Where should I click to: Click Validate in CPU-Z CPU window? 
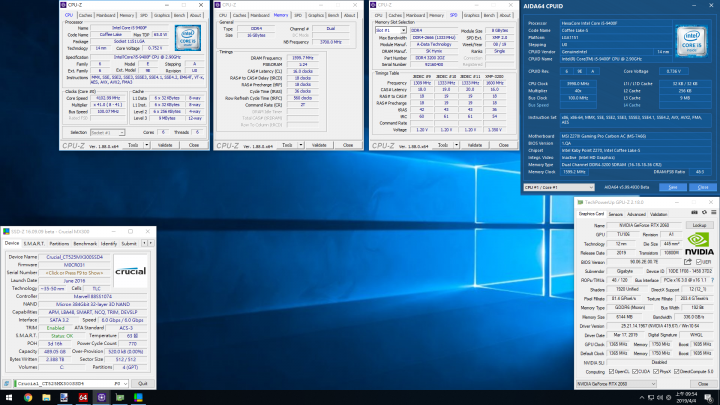tap(165, 145)
